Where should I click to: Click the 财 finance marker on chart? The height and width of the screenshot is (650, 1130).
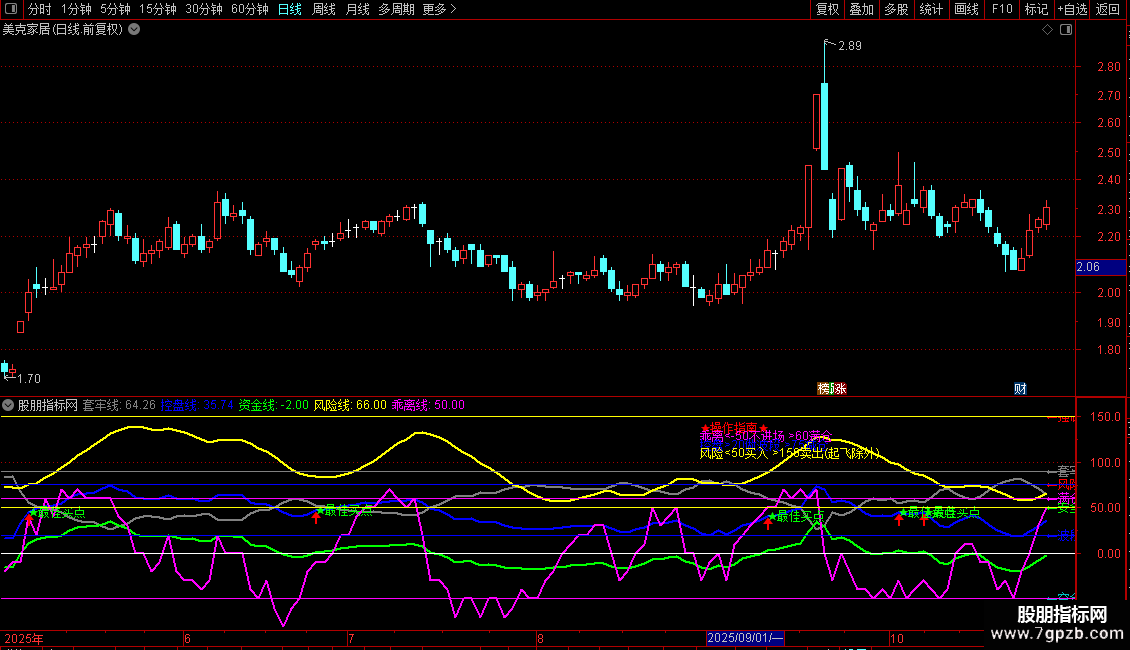pyautogui.click(x=1019, y=389)
